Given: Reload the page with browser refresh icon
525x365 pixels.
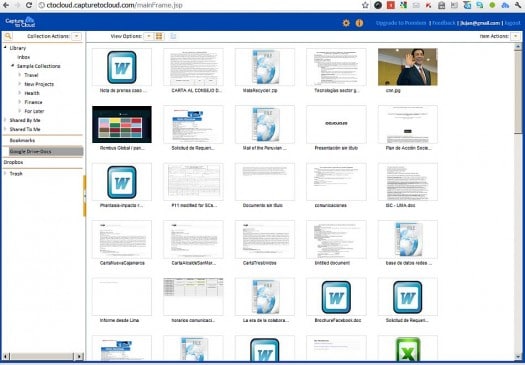Looking at the screenshot, I should [29, 5].
